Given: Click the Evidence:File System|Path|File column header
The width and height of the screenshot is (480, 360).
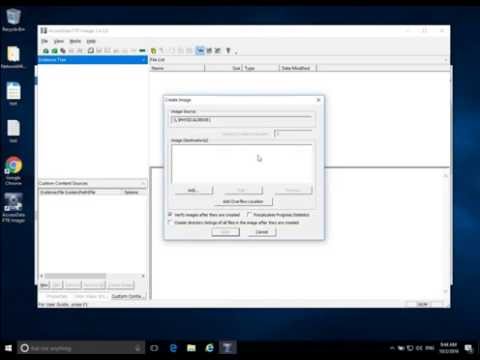Looking at the screenshot, I should pos(80,192).
